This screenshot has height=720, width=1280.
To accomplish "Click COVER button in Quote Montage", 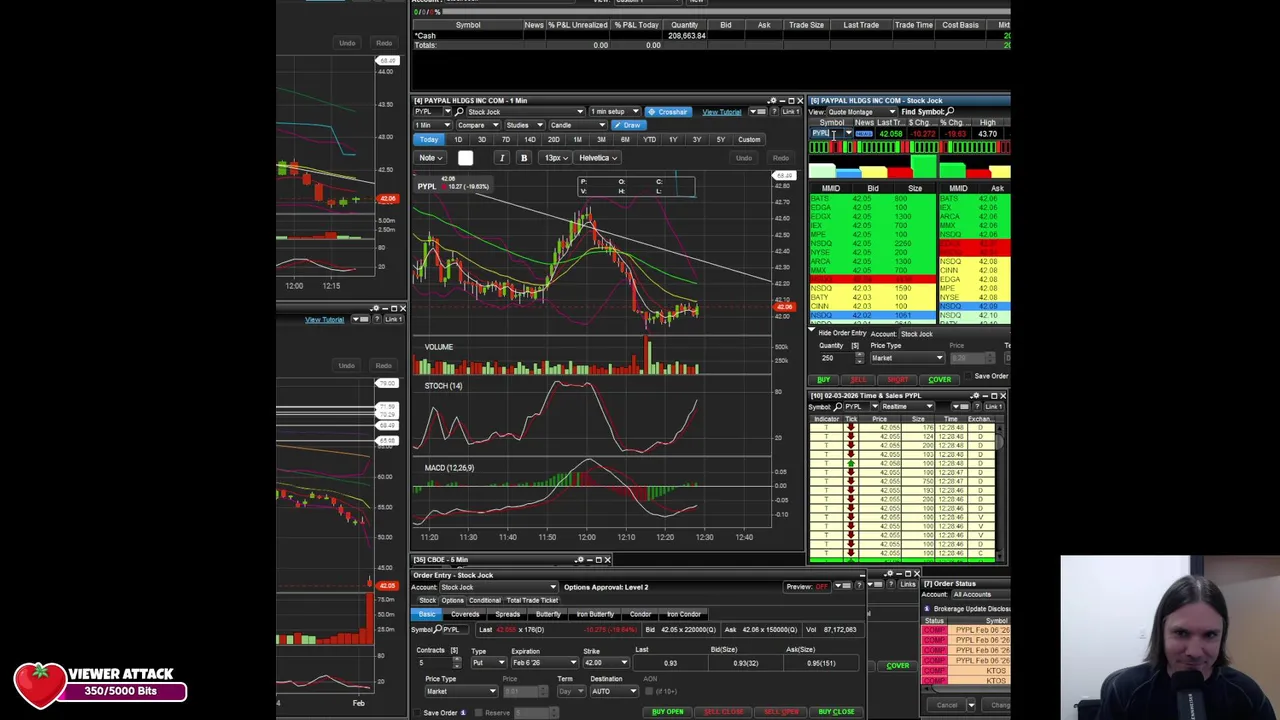I will point(940,380).
